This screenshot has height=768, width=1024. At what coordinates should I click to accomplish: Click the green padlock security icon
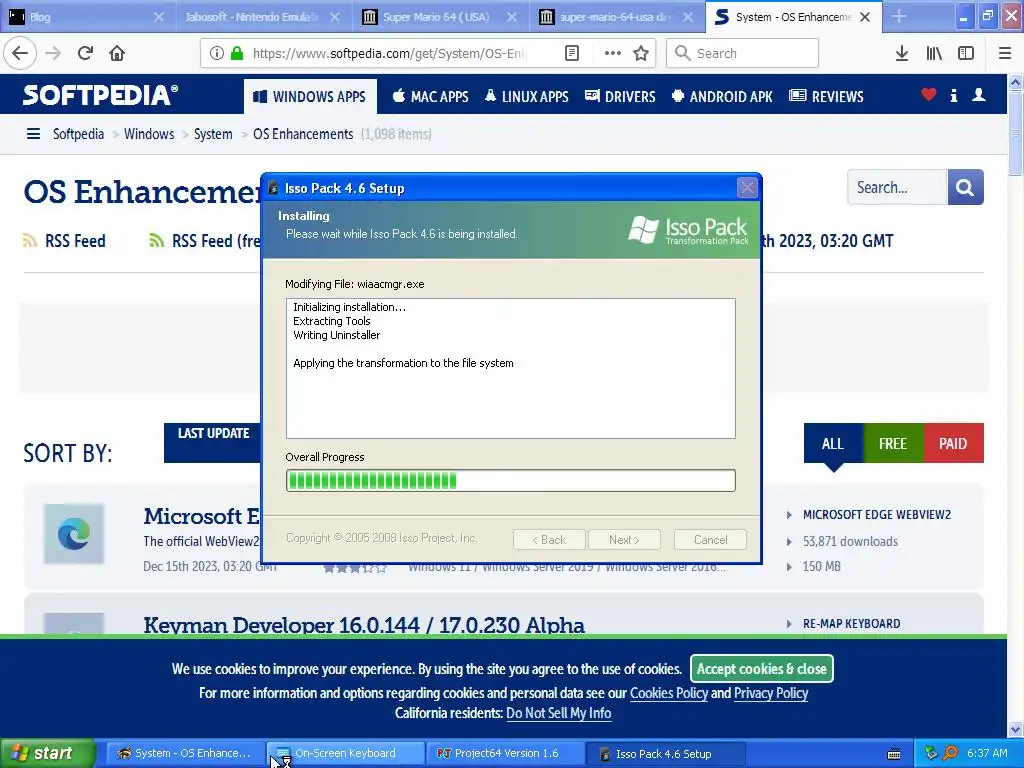coord(237,53)
